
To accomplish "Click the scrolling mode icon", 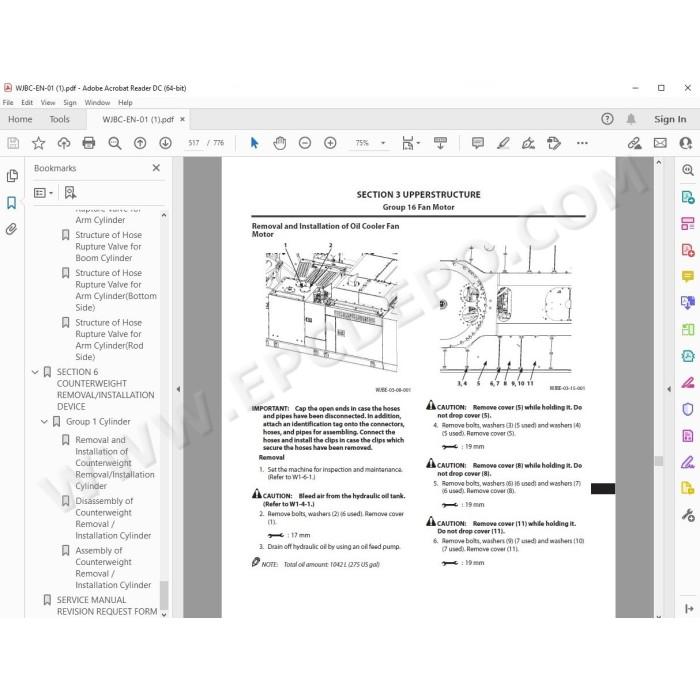I will pyautogui.click(x=440, y=143).
